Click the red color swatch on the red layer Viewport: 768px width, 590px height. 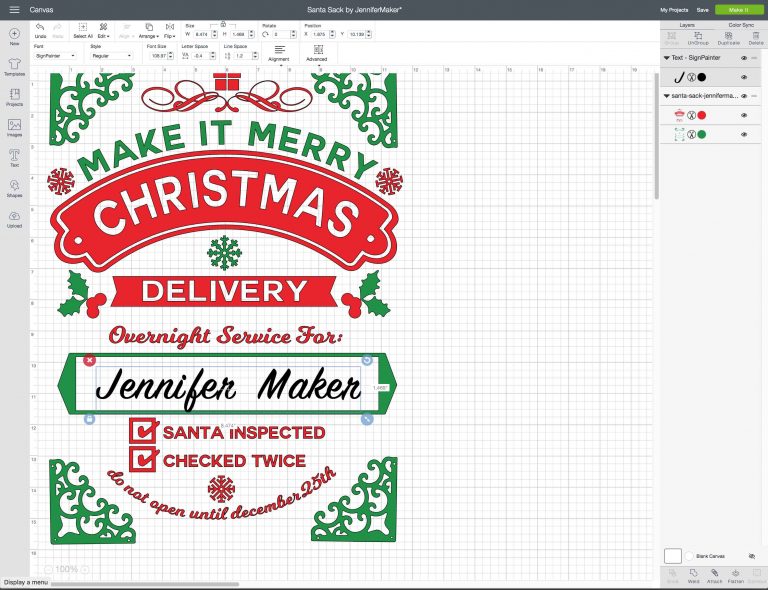pyautogui.click(x=702, y=116)
